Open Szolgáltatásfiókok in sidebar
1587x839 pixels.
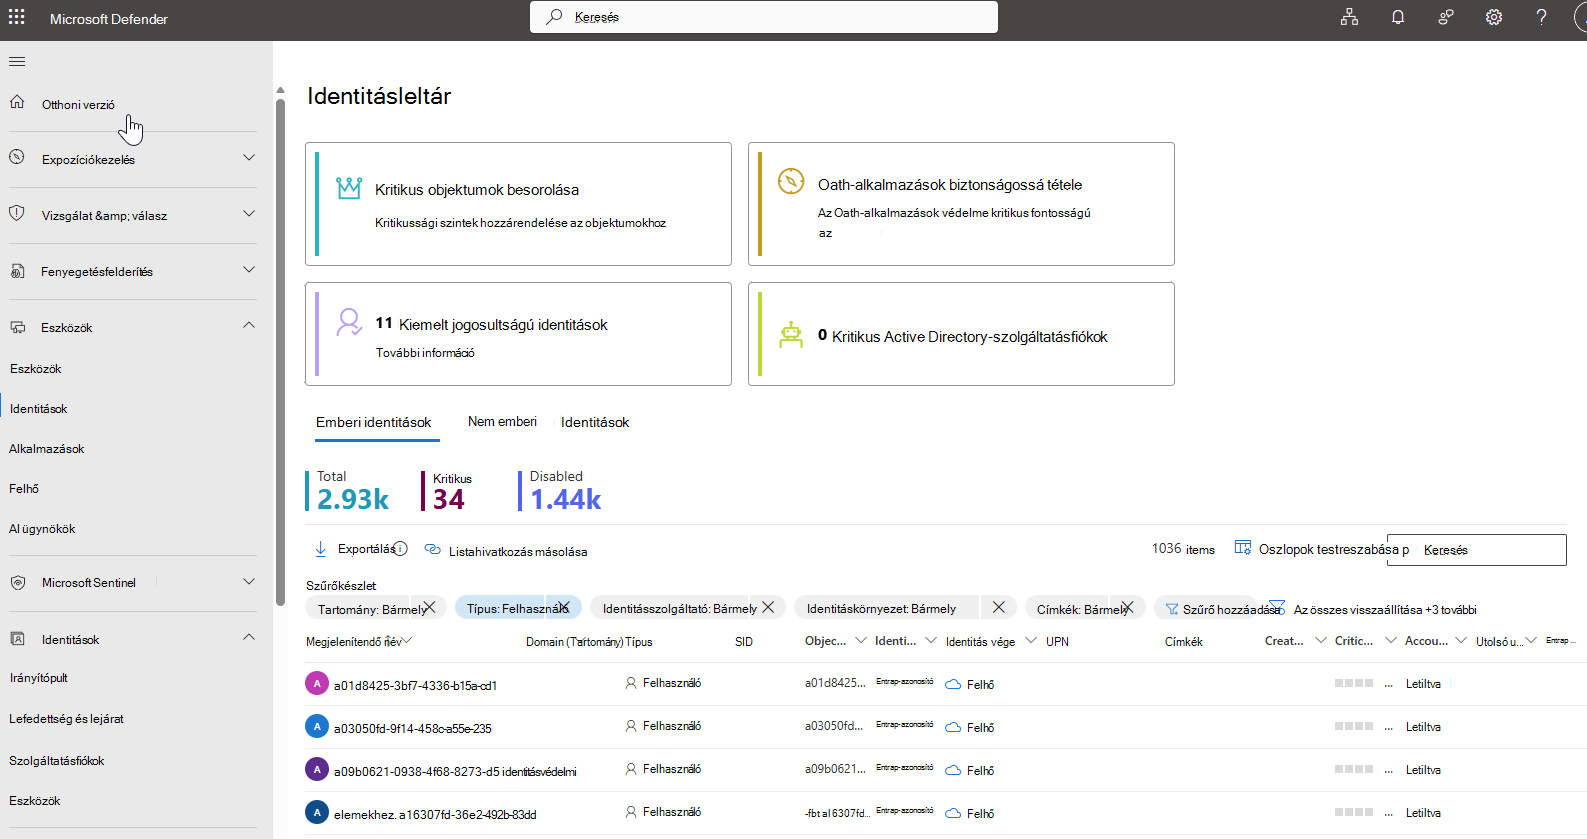click(x=57, y=761)
